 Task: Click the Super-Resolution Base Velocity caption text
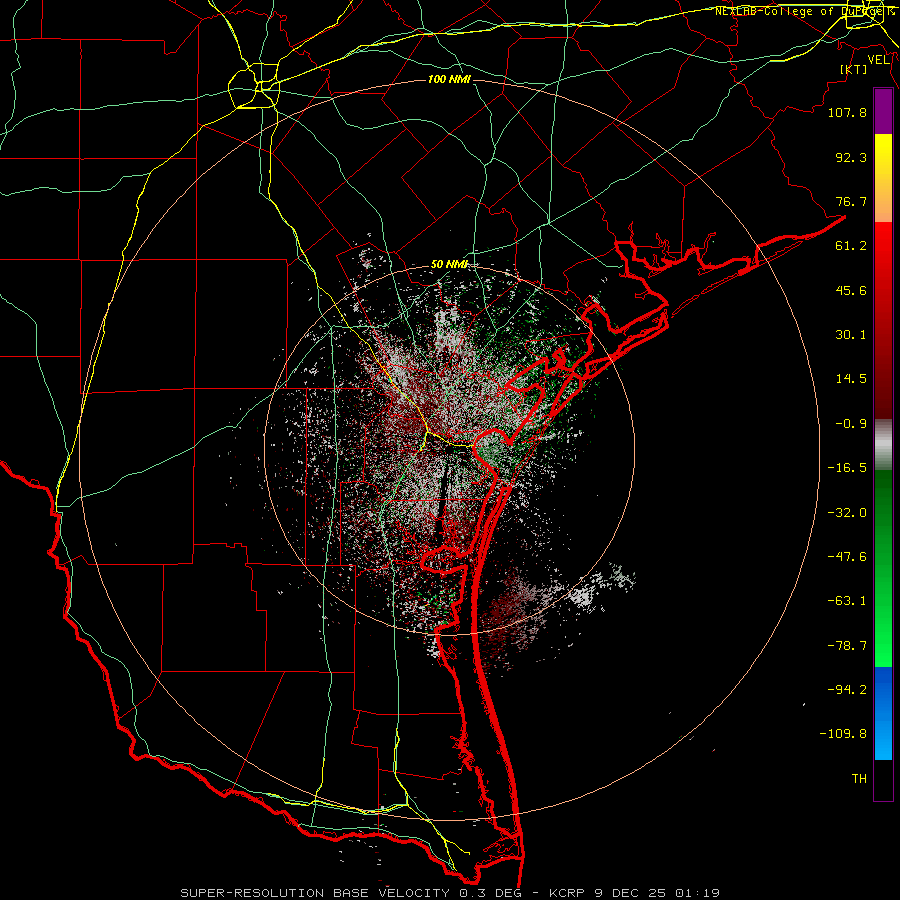coord(450,893)
